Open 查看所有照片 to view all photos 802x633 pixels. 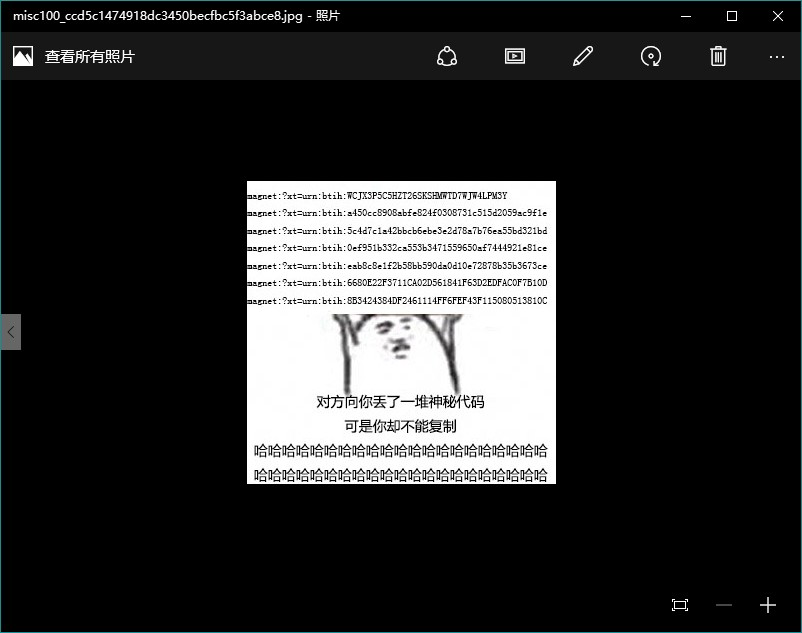click(x=90, y=56)
